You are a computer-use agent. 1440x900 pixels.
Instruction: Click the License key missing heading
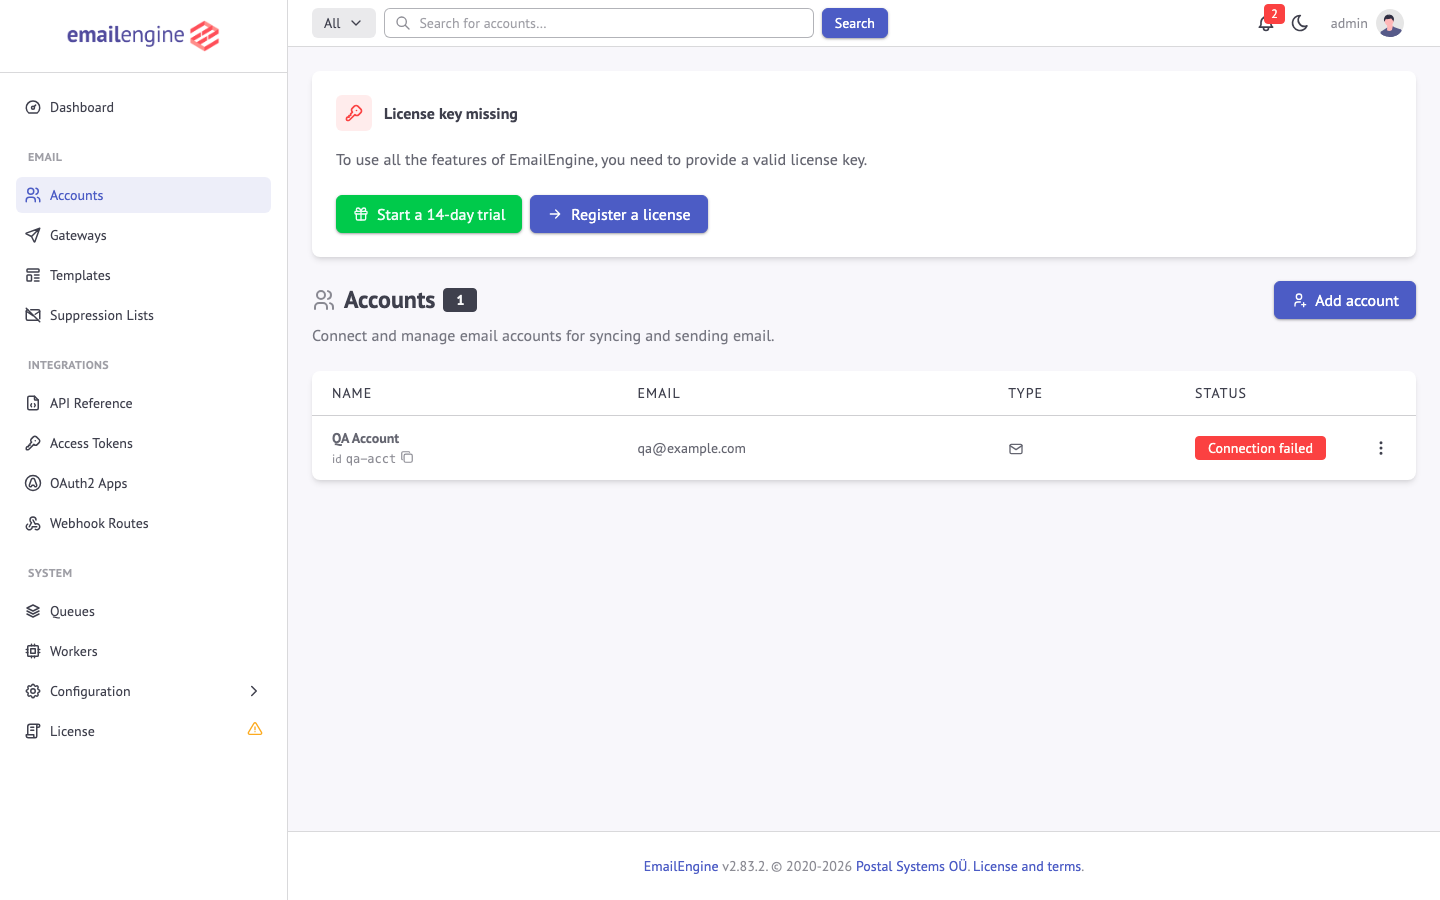[x=451, y=113]
